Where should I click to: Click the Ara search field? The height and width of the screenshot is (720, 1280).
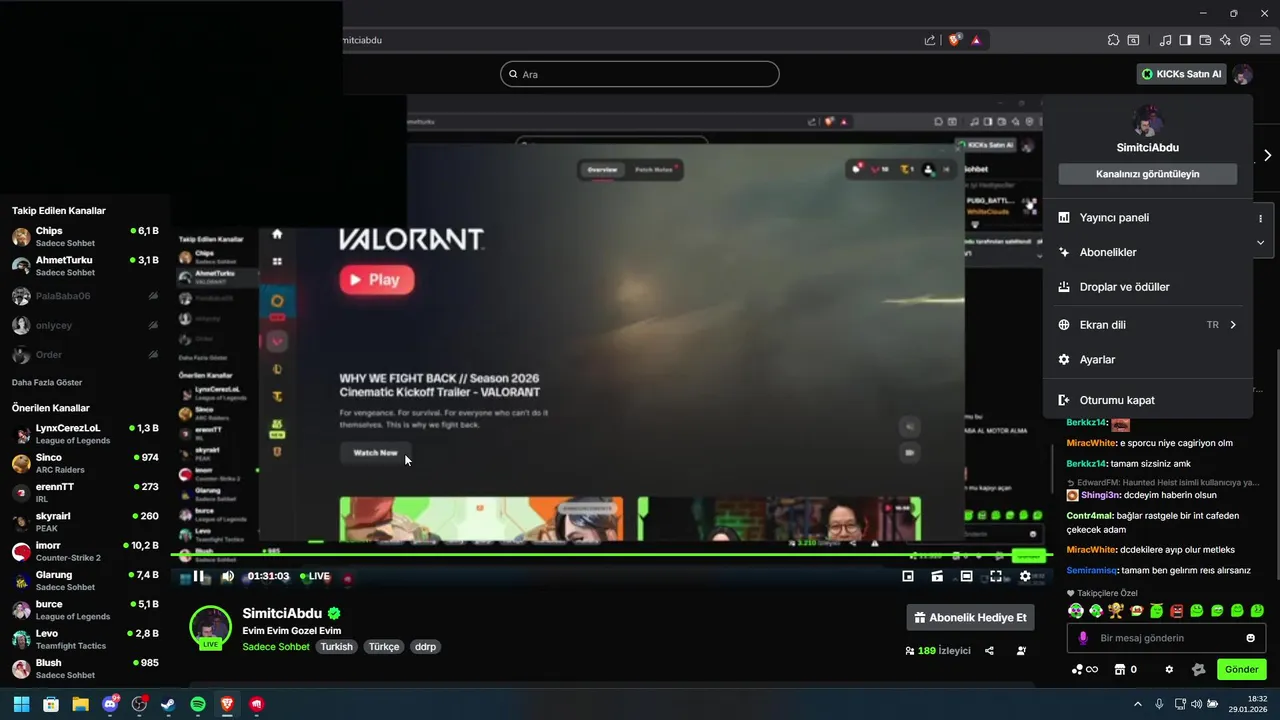point(639,74)
